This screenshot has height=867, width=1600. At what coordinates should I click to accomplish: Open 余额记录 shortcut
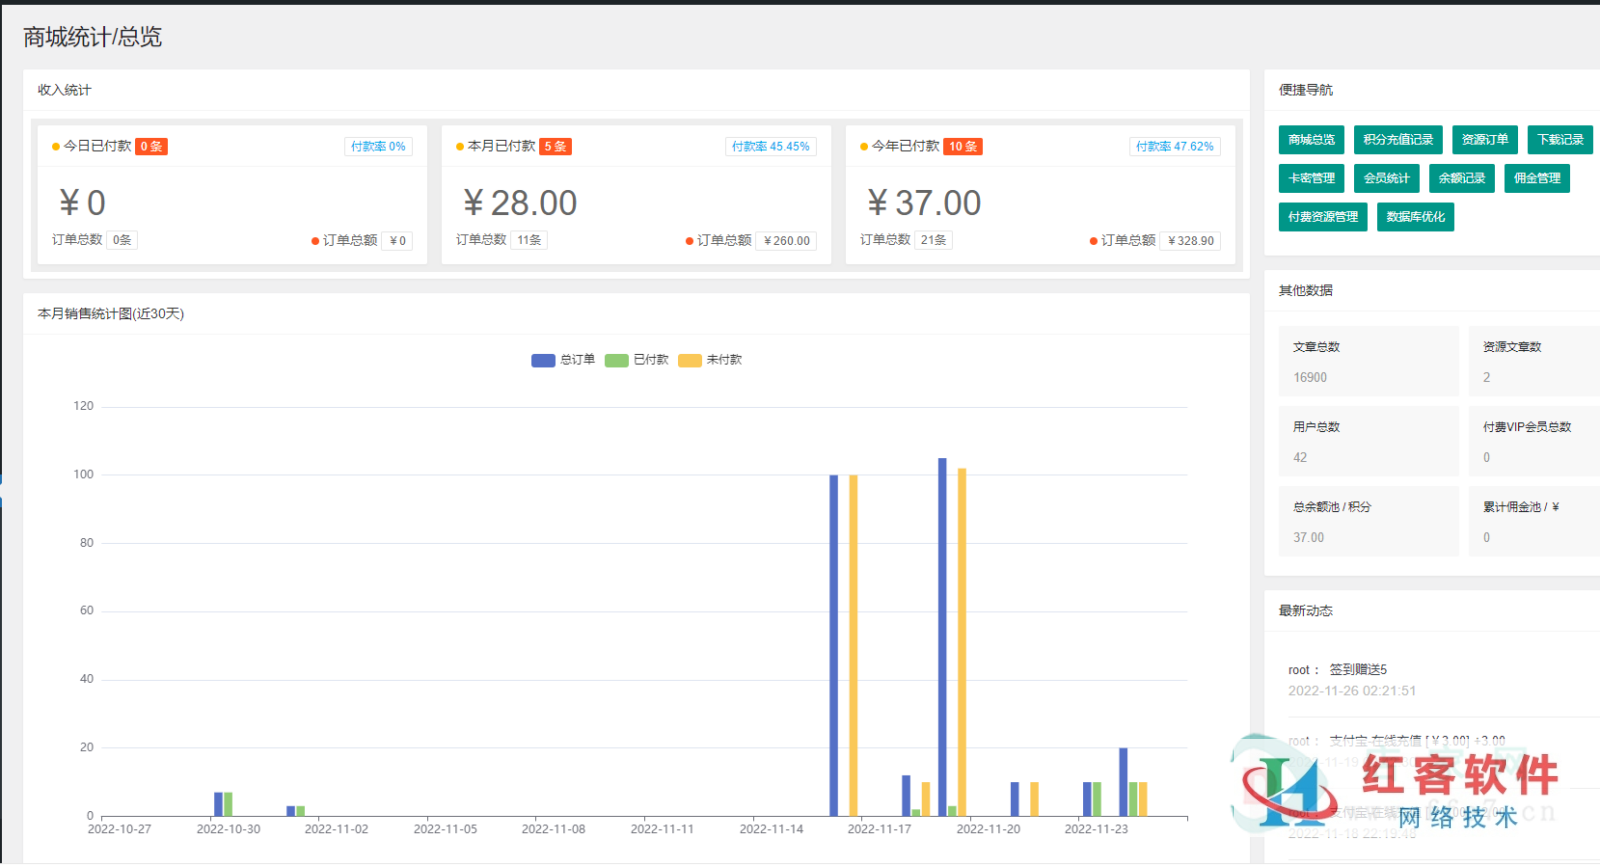coord(1461,178)
